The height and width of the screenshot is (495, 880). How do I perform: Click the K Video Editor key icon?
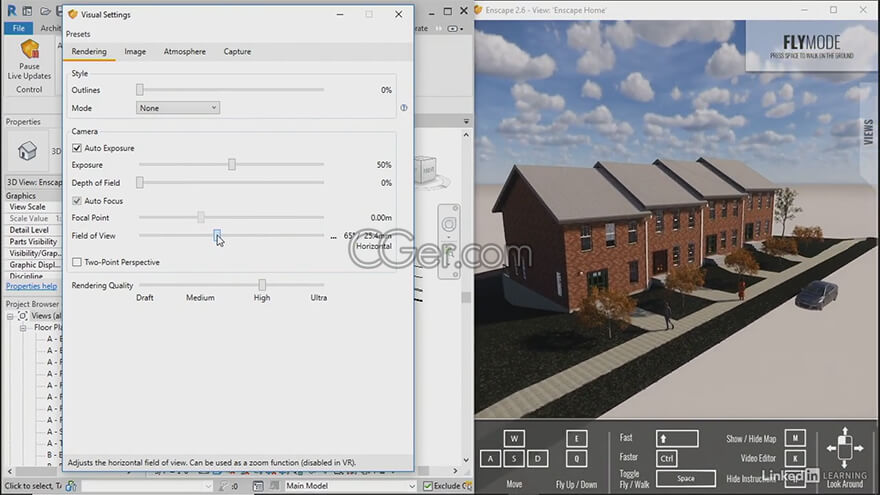click(795, 458)
